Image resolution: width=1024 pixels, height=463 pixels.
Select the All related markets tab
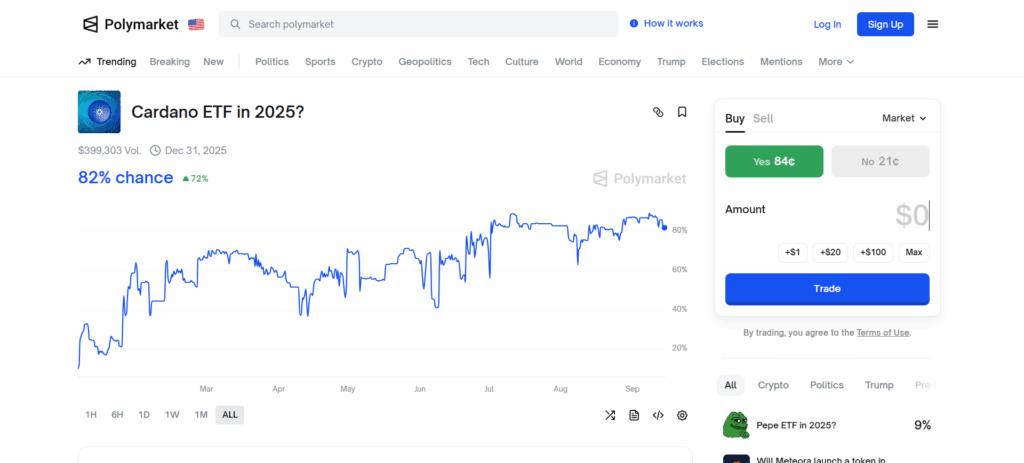(x=730, y=385)
